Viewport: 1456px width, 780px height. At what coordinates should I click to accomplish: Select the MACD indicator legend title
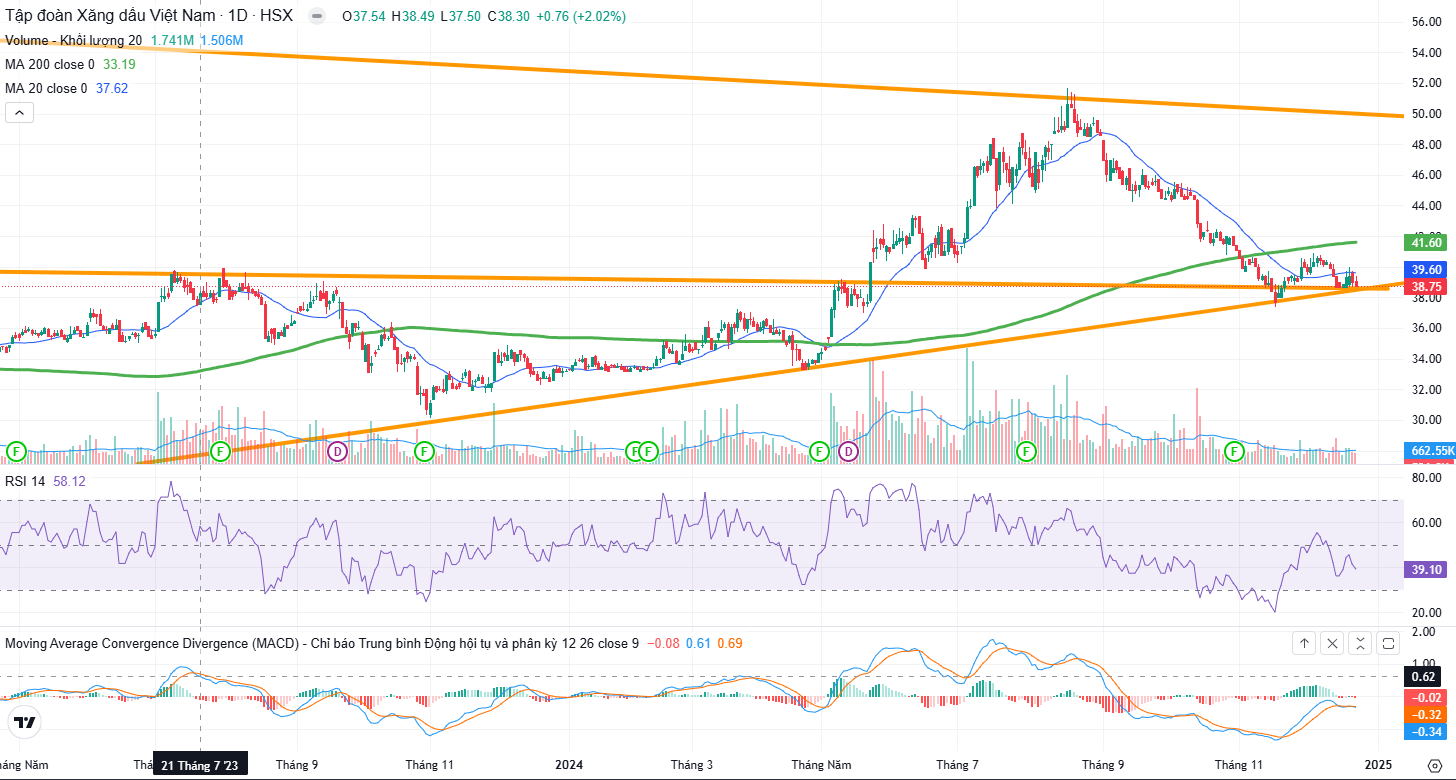click(x=322, y=643)
